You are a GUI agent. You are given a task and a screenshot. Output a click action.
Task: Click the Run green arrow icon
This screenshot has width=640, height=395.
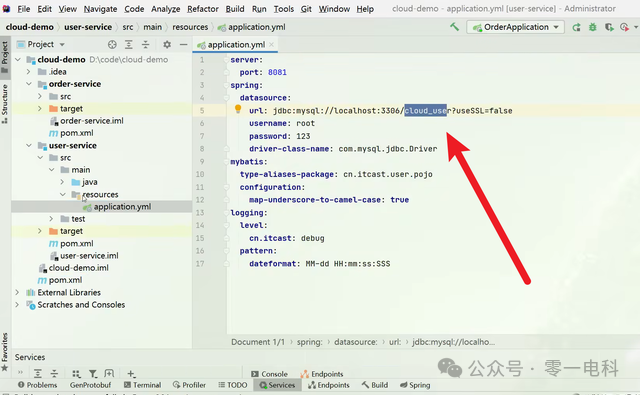tap(576, 27)
